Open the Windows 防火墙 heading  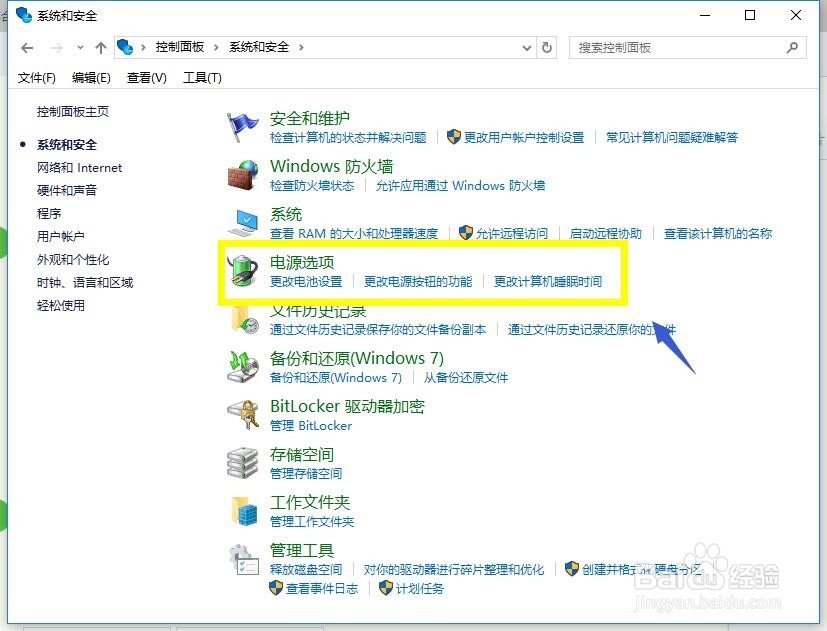point(332,166)
